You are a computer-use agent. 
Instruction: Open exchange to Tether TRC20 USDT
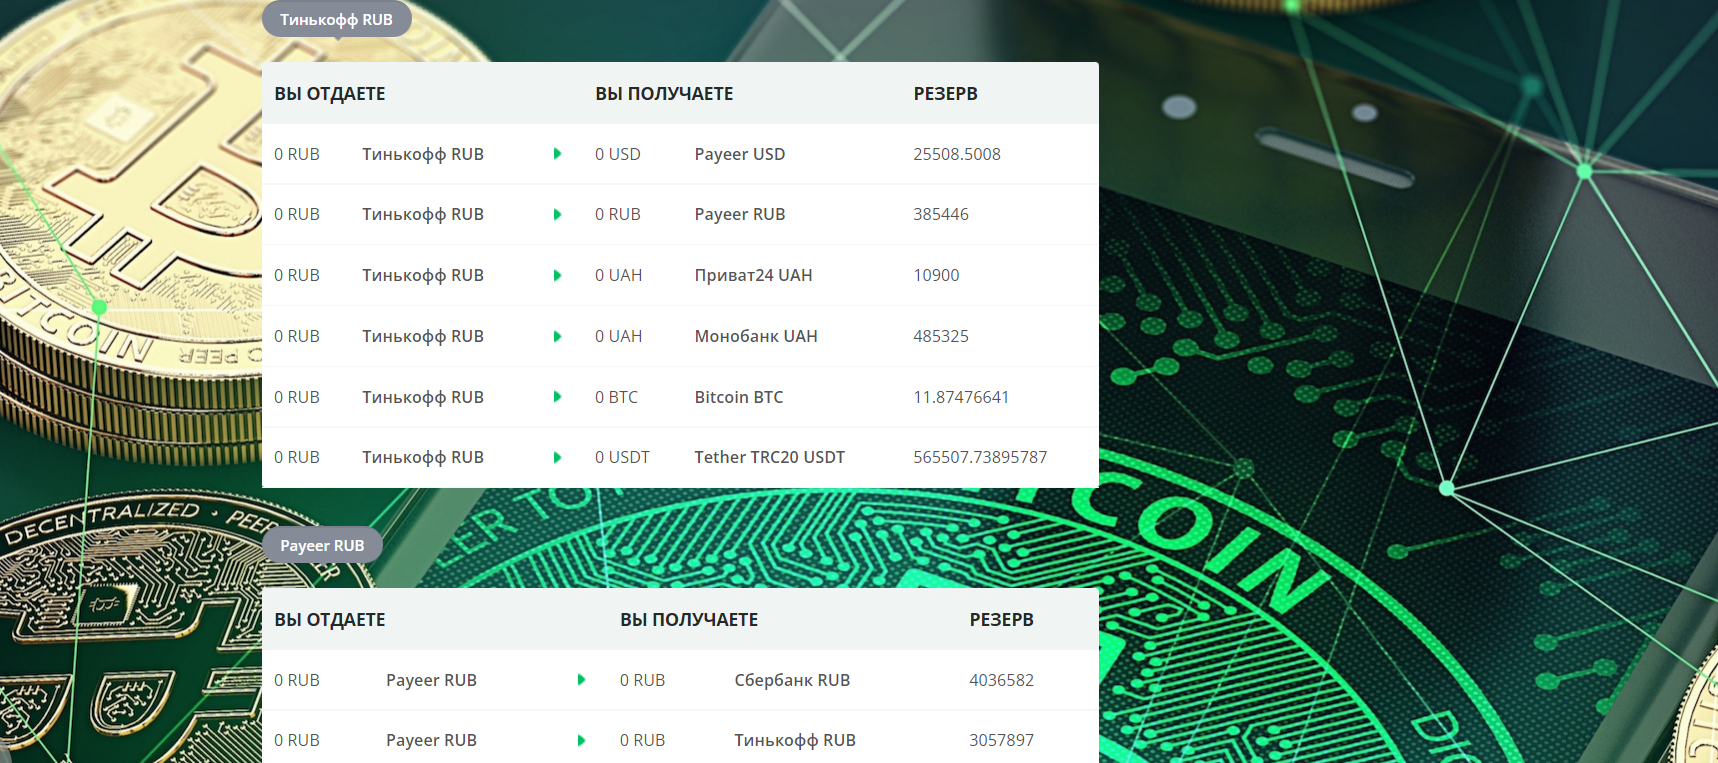769,457
